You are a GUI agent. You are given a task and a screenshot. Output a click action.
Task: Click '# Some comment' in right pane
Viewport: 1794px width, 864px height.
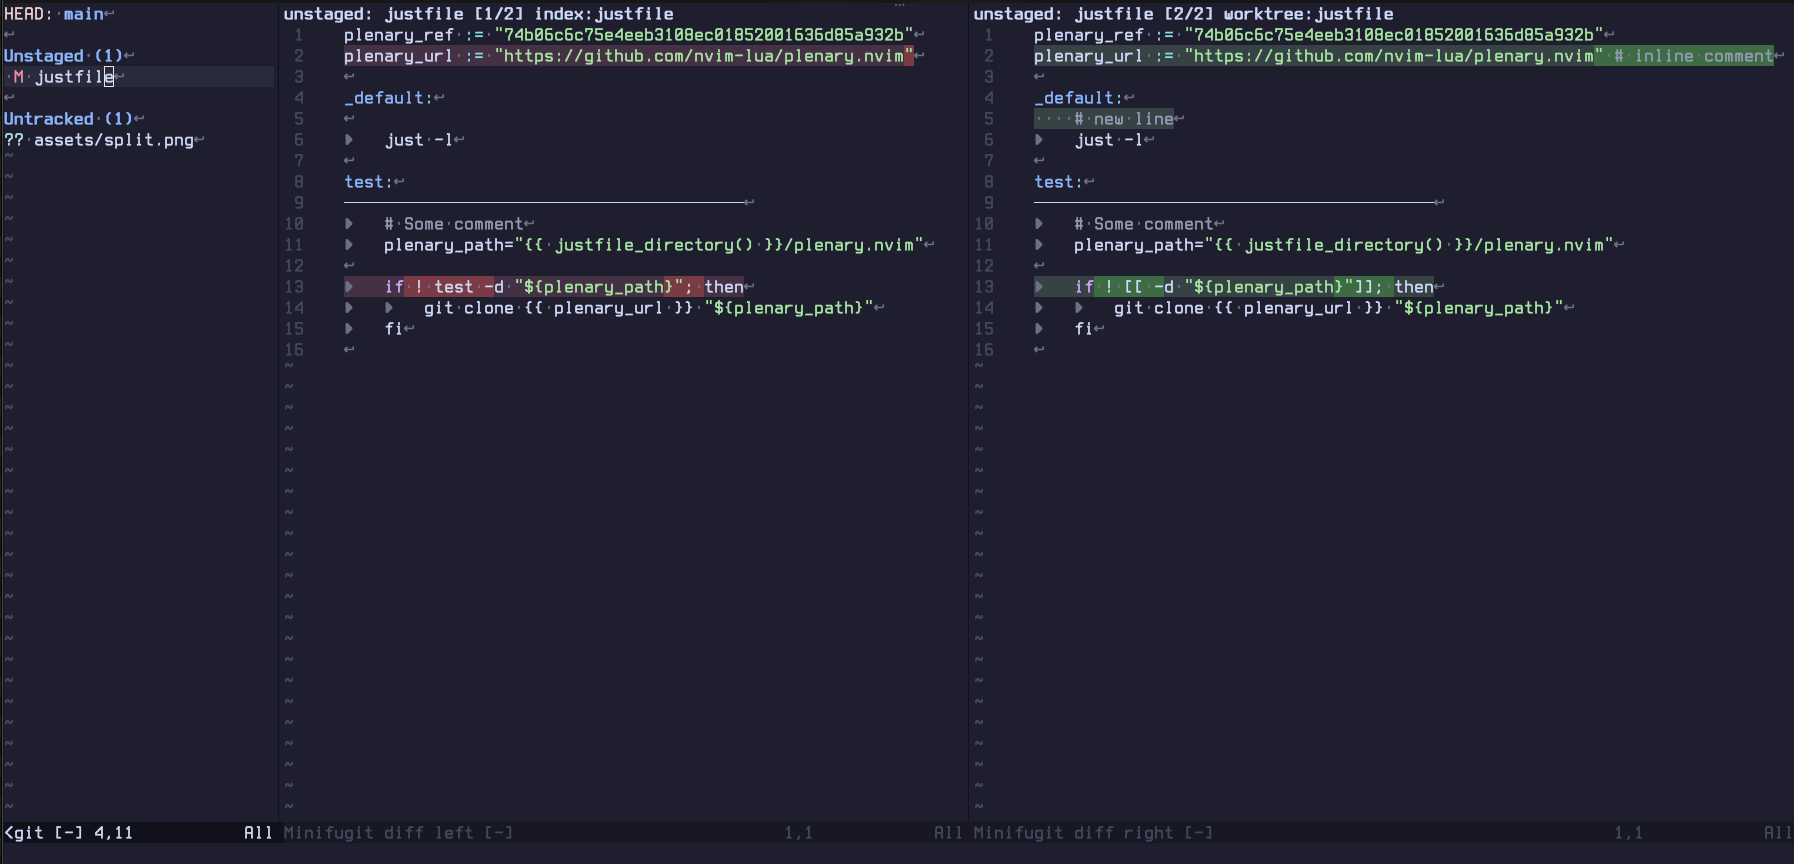pyautogui.click(x=1144, y=224)
